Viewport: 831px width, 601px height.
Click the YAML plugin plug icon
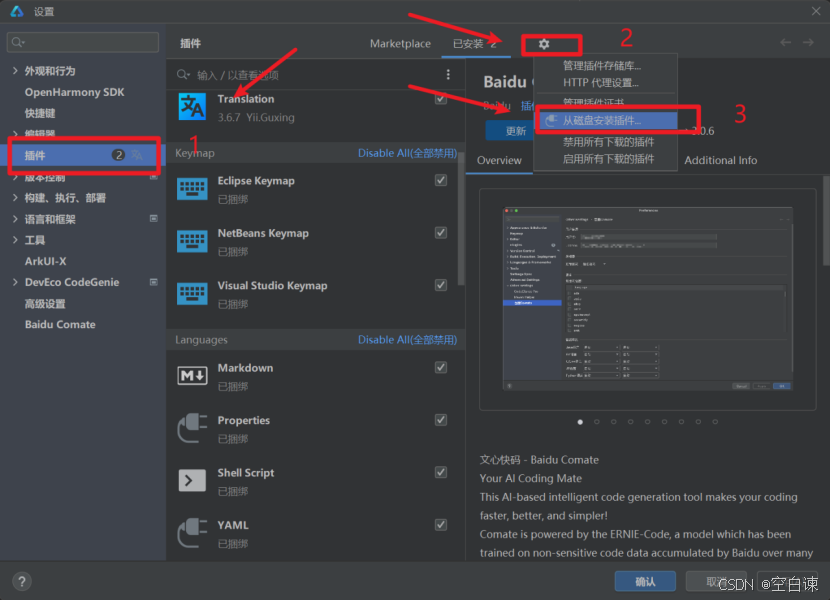tap(192, 533)
